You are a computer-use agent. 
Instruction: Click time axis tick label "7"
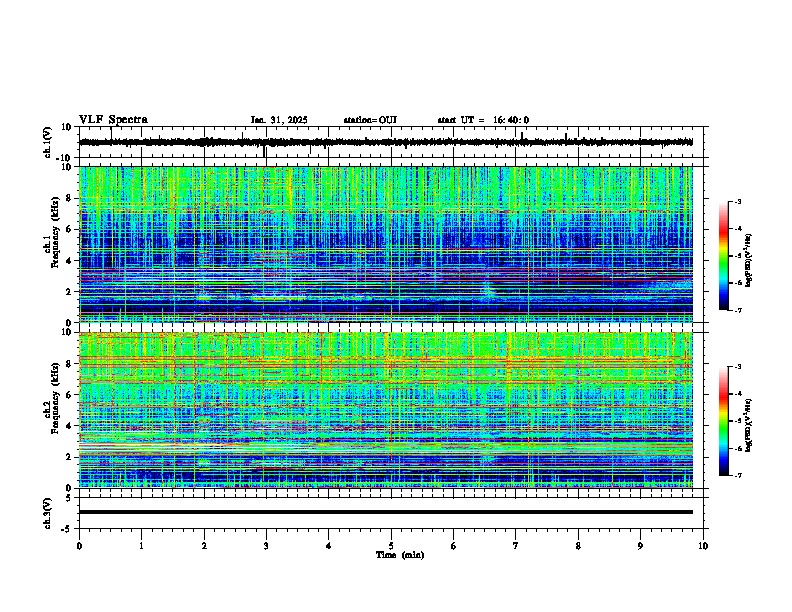coord(516,546)
